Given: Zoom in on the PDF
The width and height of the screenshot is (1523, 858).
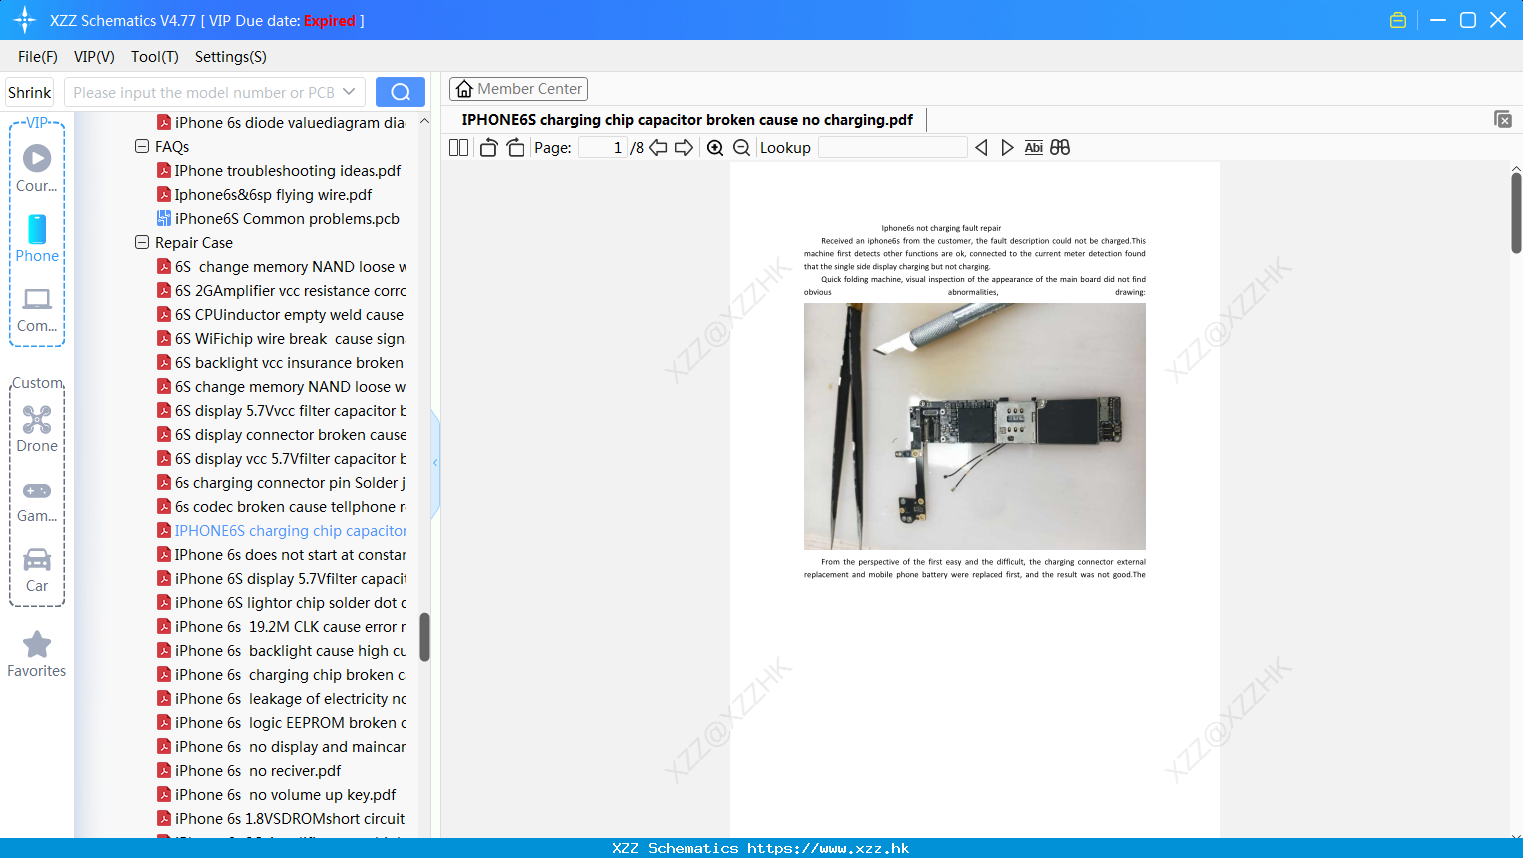Looking at the screenshot, I should click(715, 148).
